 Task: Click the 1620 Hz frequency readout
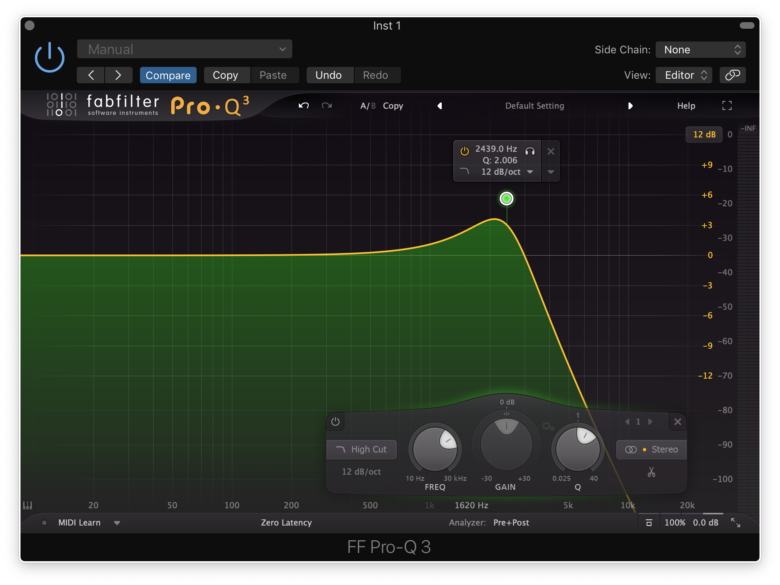click(471, 505)
